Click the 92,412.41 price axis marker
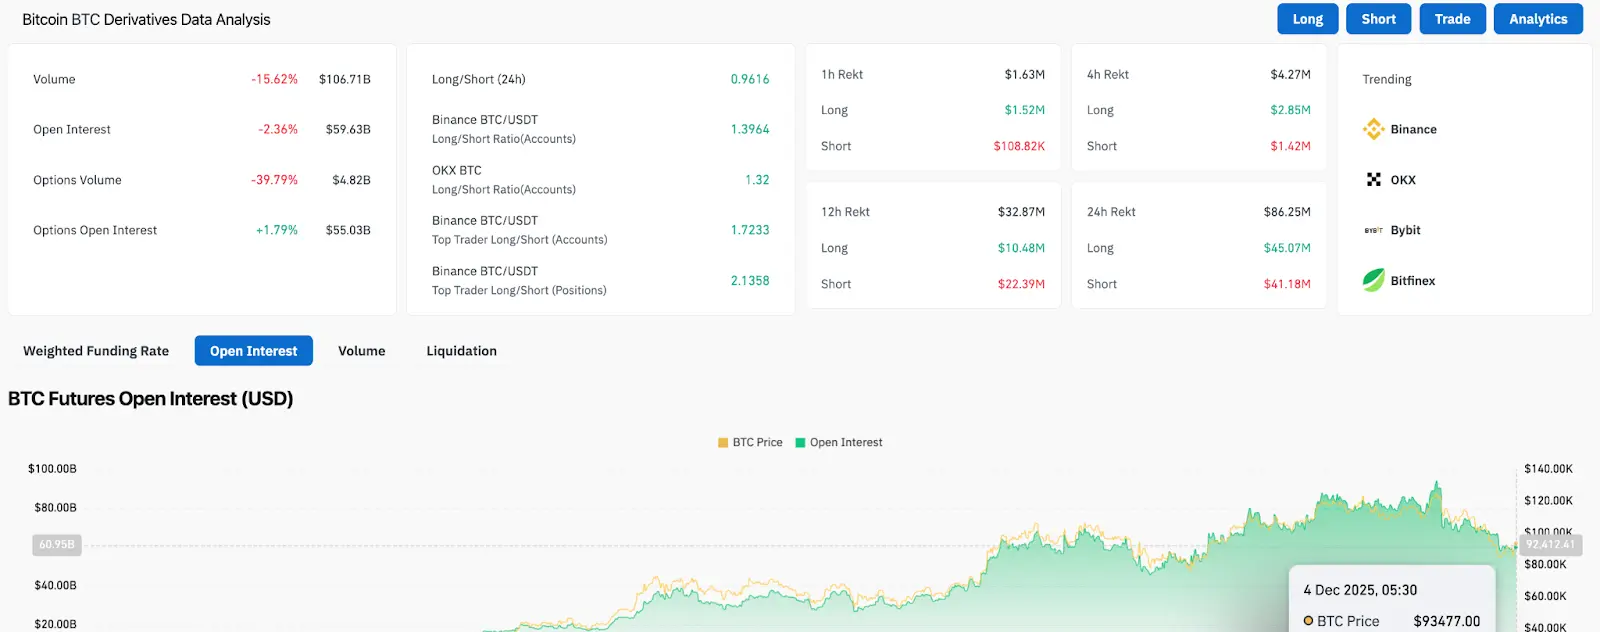This screenshot has width=1600, height=632. [x=1550, y=545]
